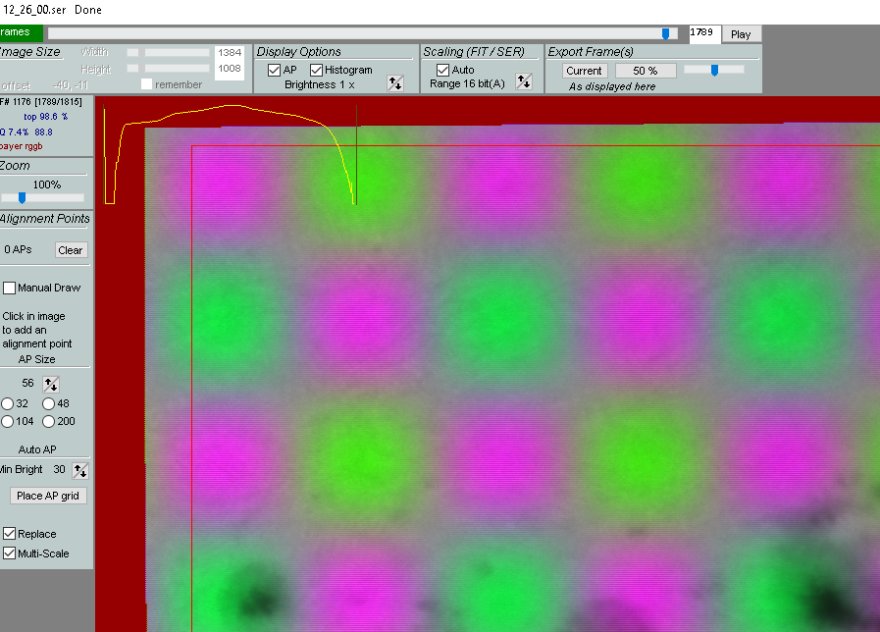Viewport: 880px width, 632px height.
Task: Disable the Multi-Scale checkbox
Action: [10, 553]
